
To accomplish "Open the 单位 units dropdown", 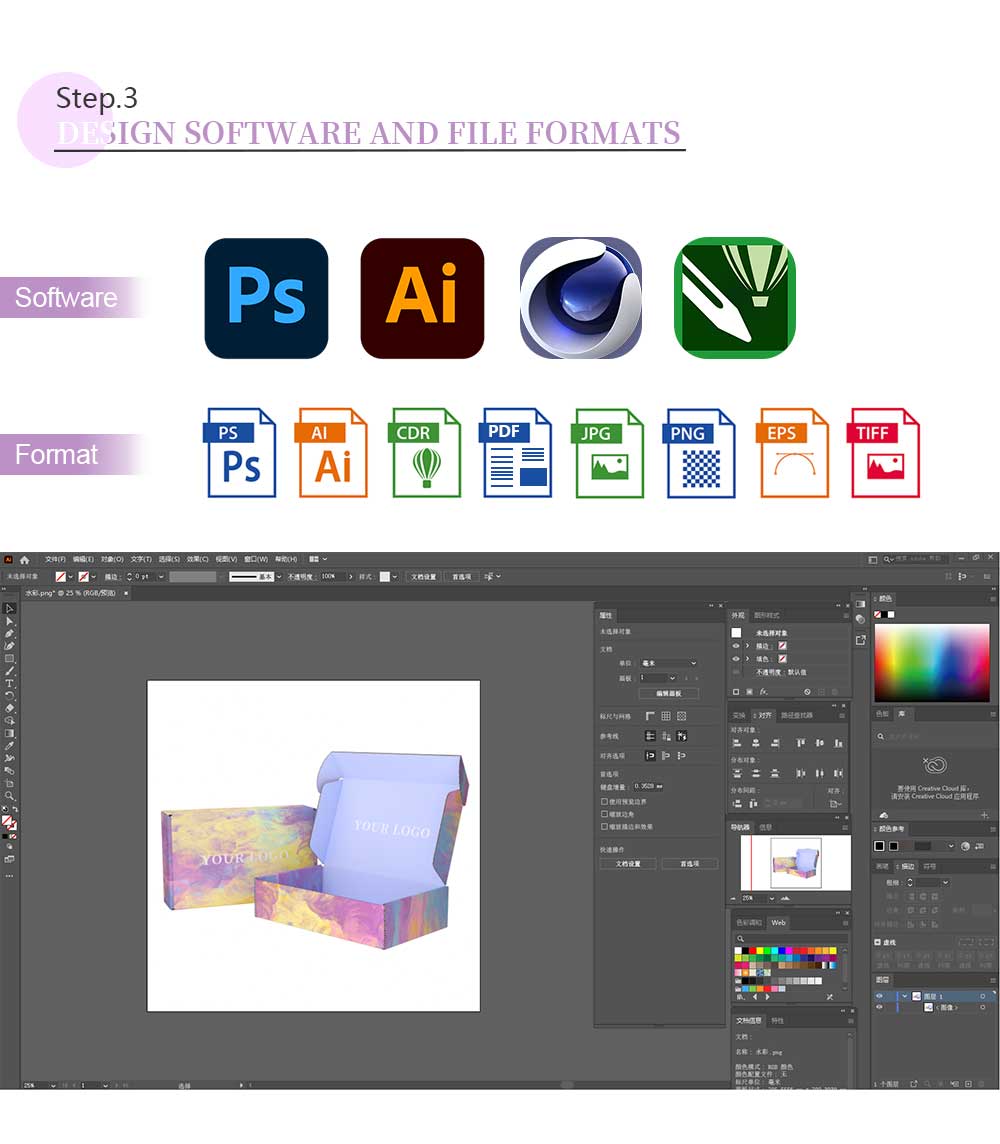I will point(669,663).
